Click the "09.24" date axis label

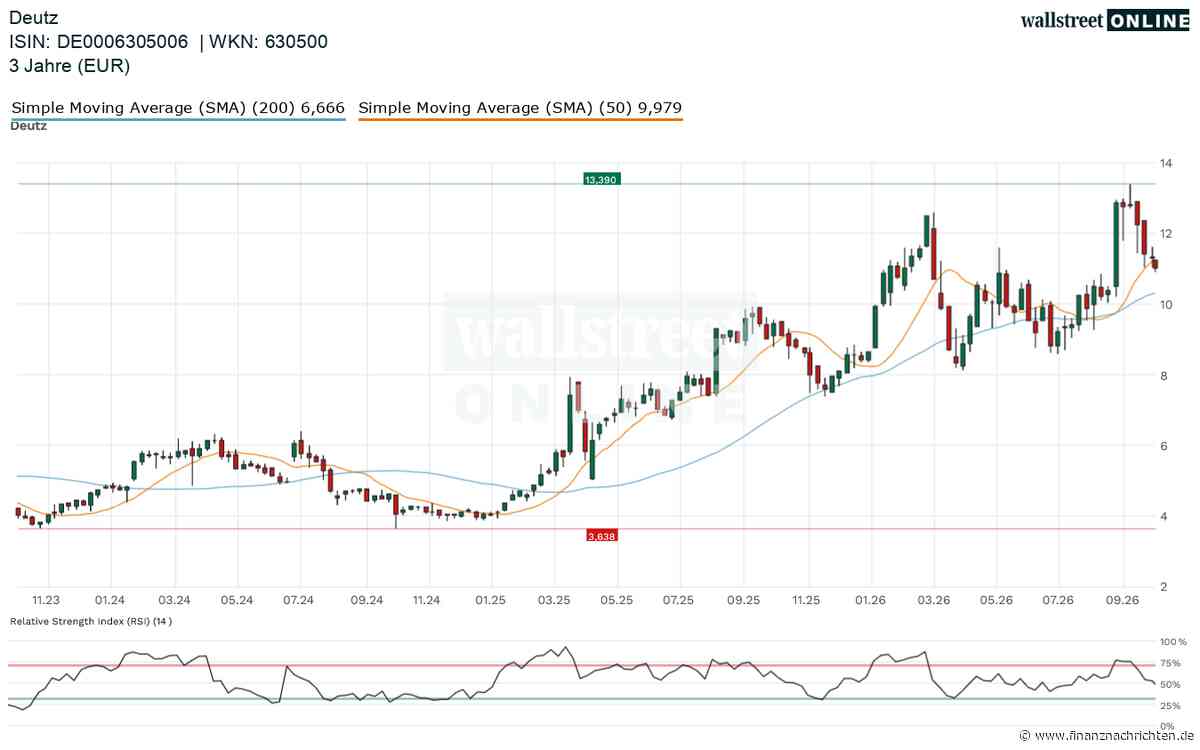[x=367, y=600]
